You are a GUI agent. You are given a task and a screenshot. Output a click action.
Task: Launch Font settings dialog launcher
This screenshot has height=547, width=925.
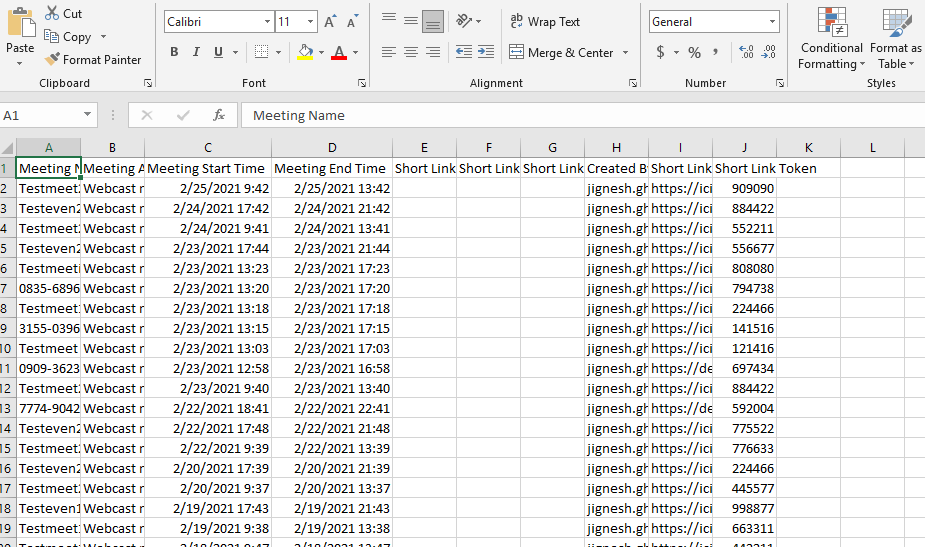[362, 83]
